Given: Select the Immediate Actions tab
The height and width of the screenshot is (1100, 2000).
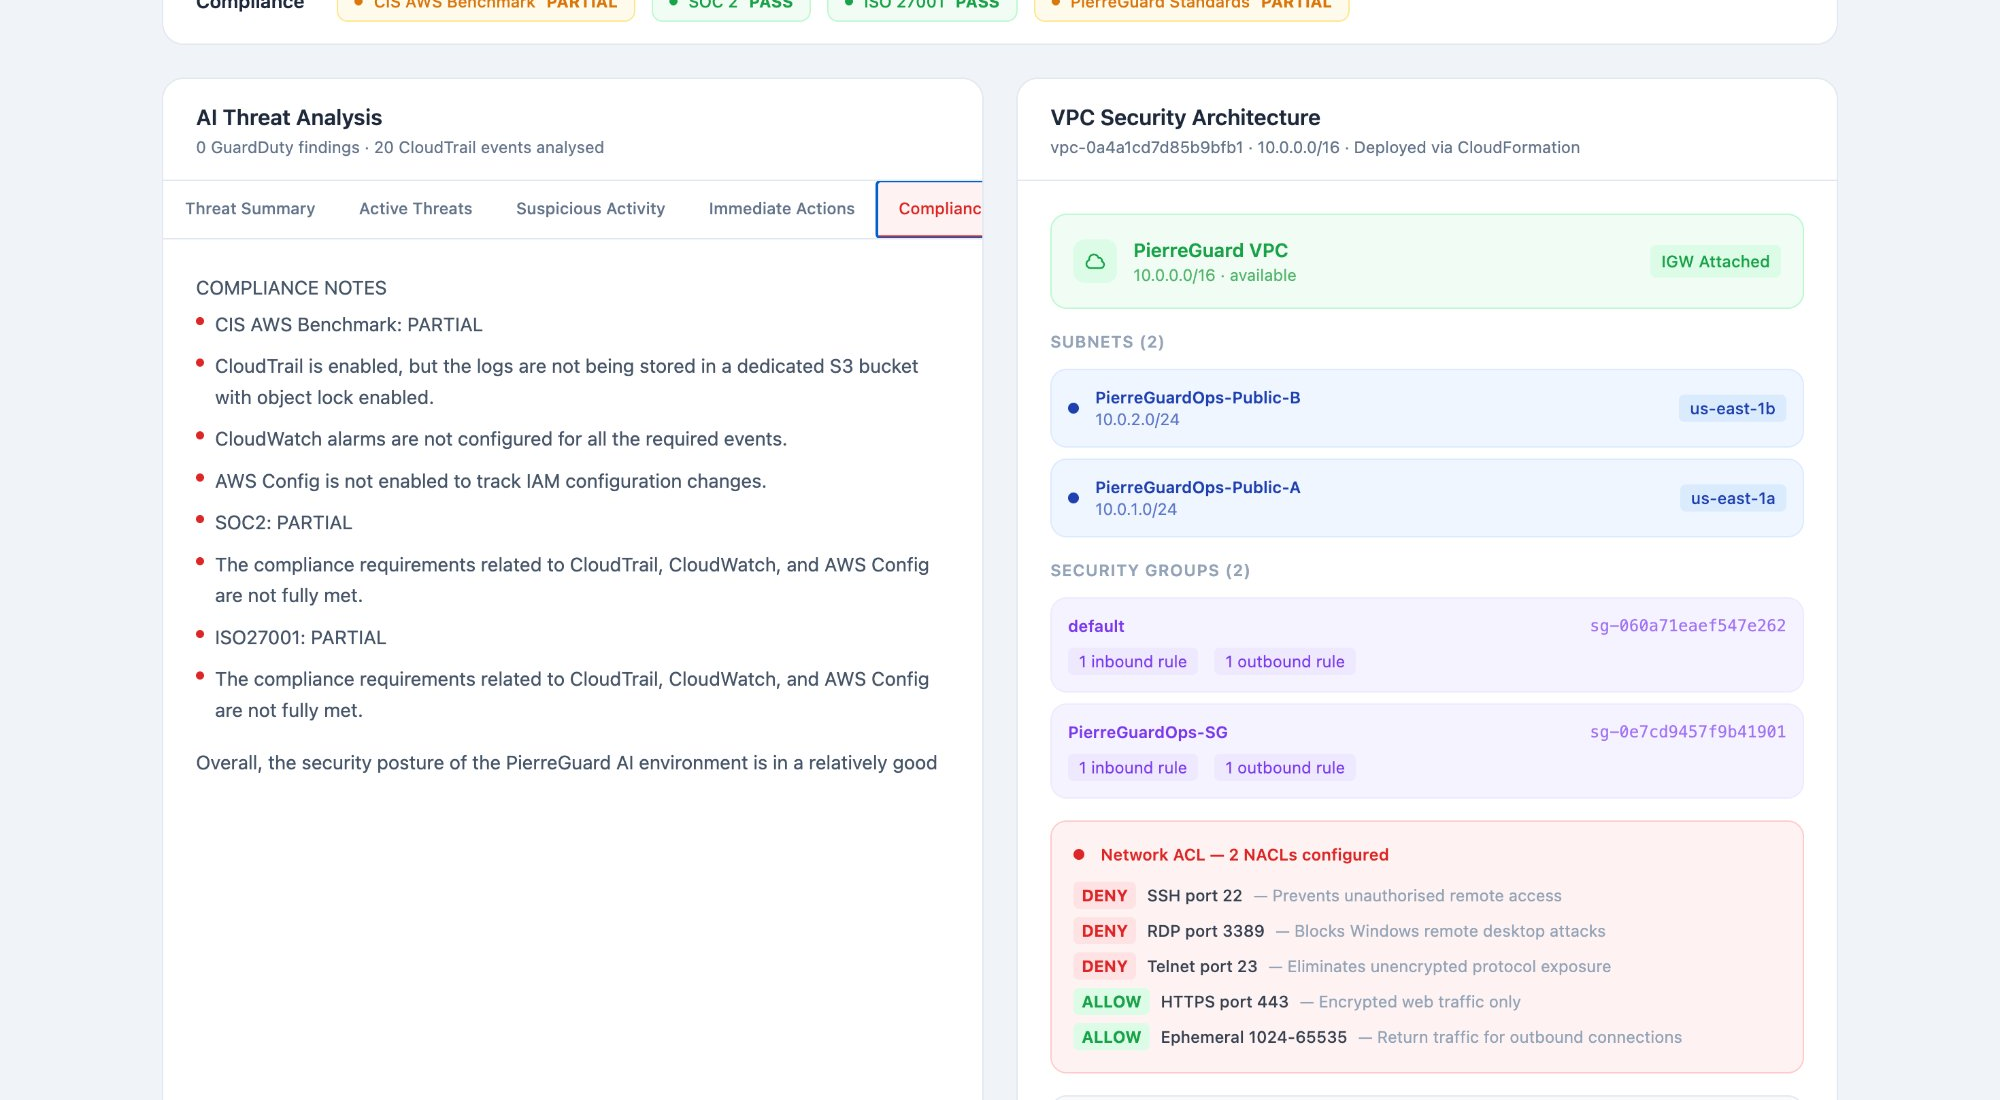Looking at the screenshot, I should click(781, 208).
